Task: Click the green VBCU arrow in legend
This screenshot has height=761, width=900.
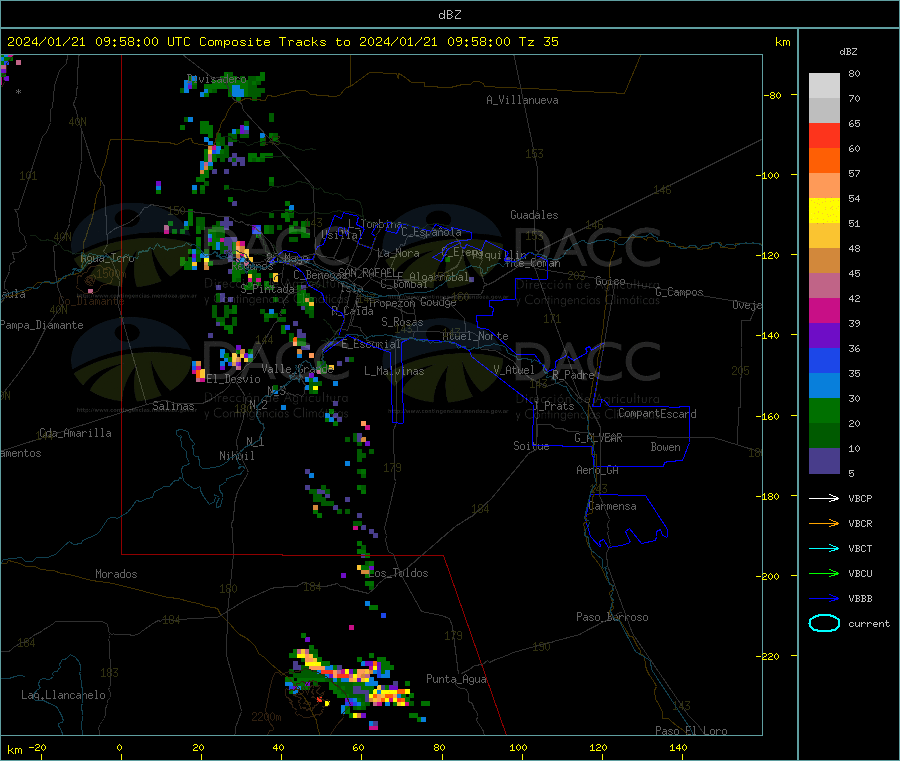Action: [x=824, y=573]
